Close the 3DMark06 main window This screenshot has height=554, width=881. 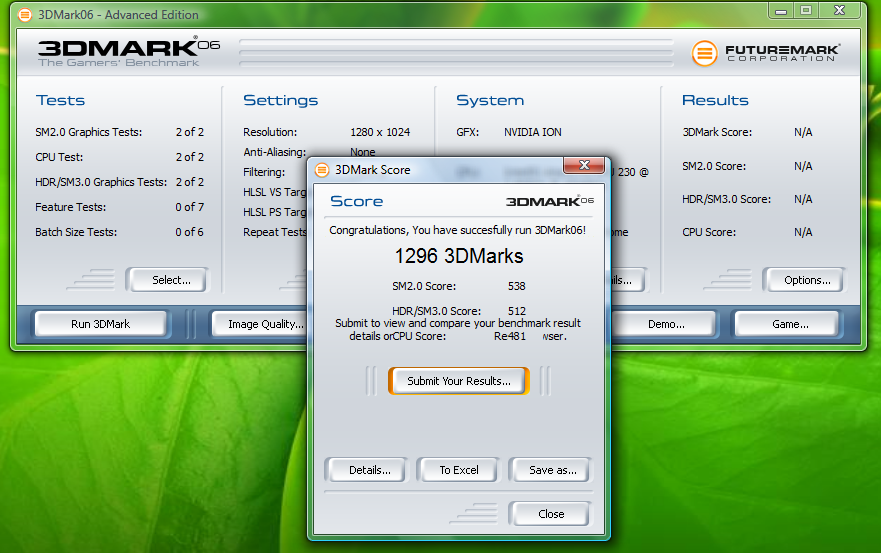[x=839, y=11]
